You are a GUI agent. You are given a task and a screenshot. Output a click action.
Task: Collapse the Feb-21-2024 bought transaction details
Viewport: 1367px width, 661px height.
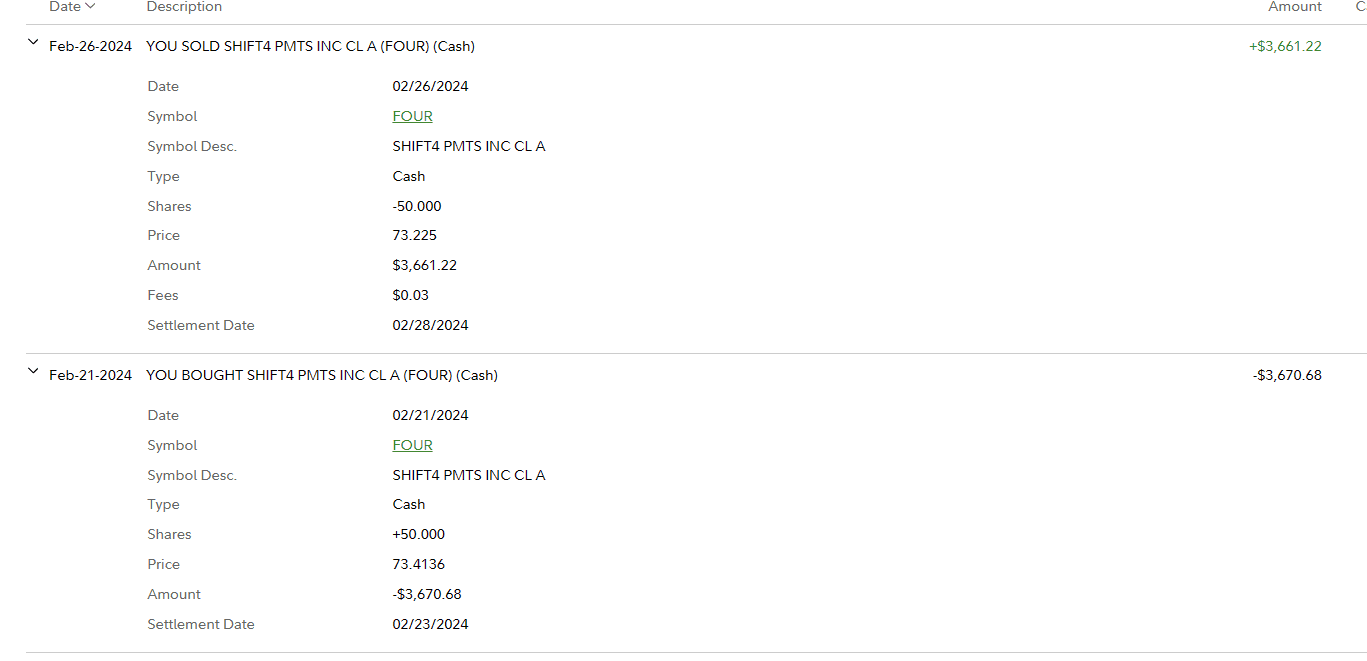click(x=33, y=372)
